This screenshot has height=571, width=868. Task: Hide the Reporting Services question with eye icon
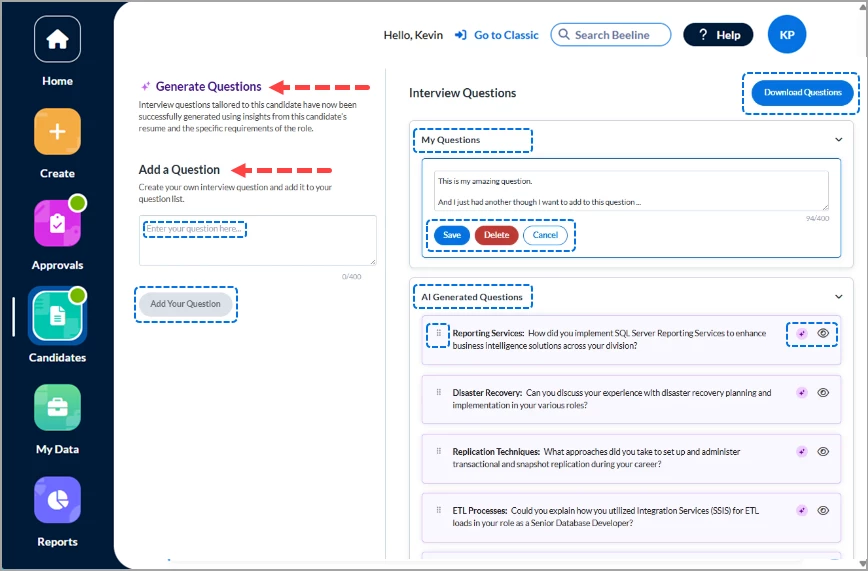823,333
